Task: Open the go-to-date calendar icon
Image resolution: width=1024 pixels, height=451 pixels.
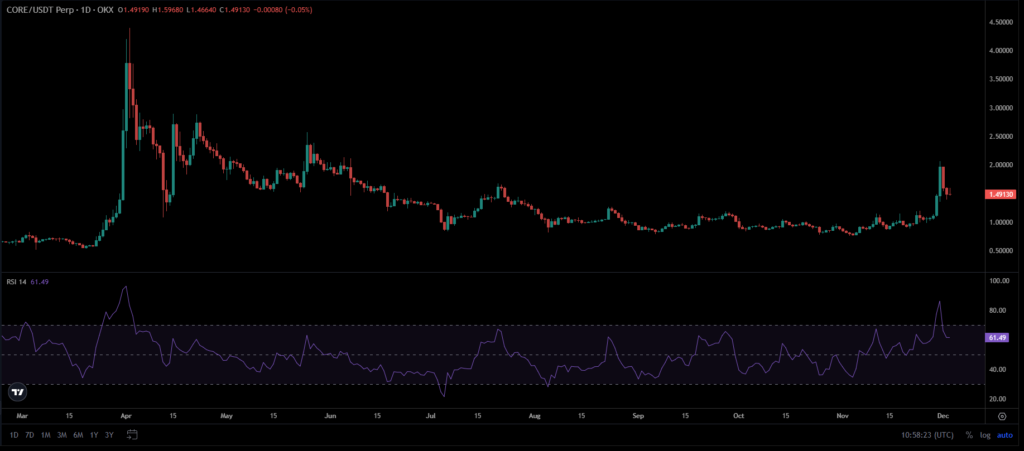Action: click(132, 435)
